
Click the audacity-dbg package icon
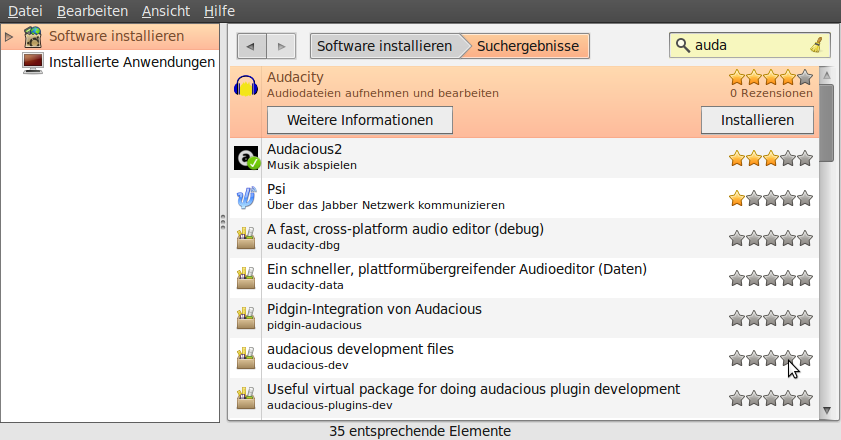[x=246, y=238]
